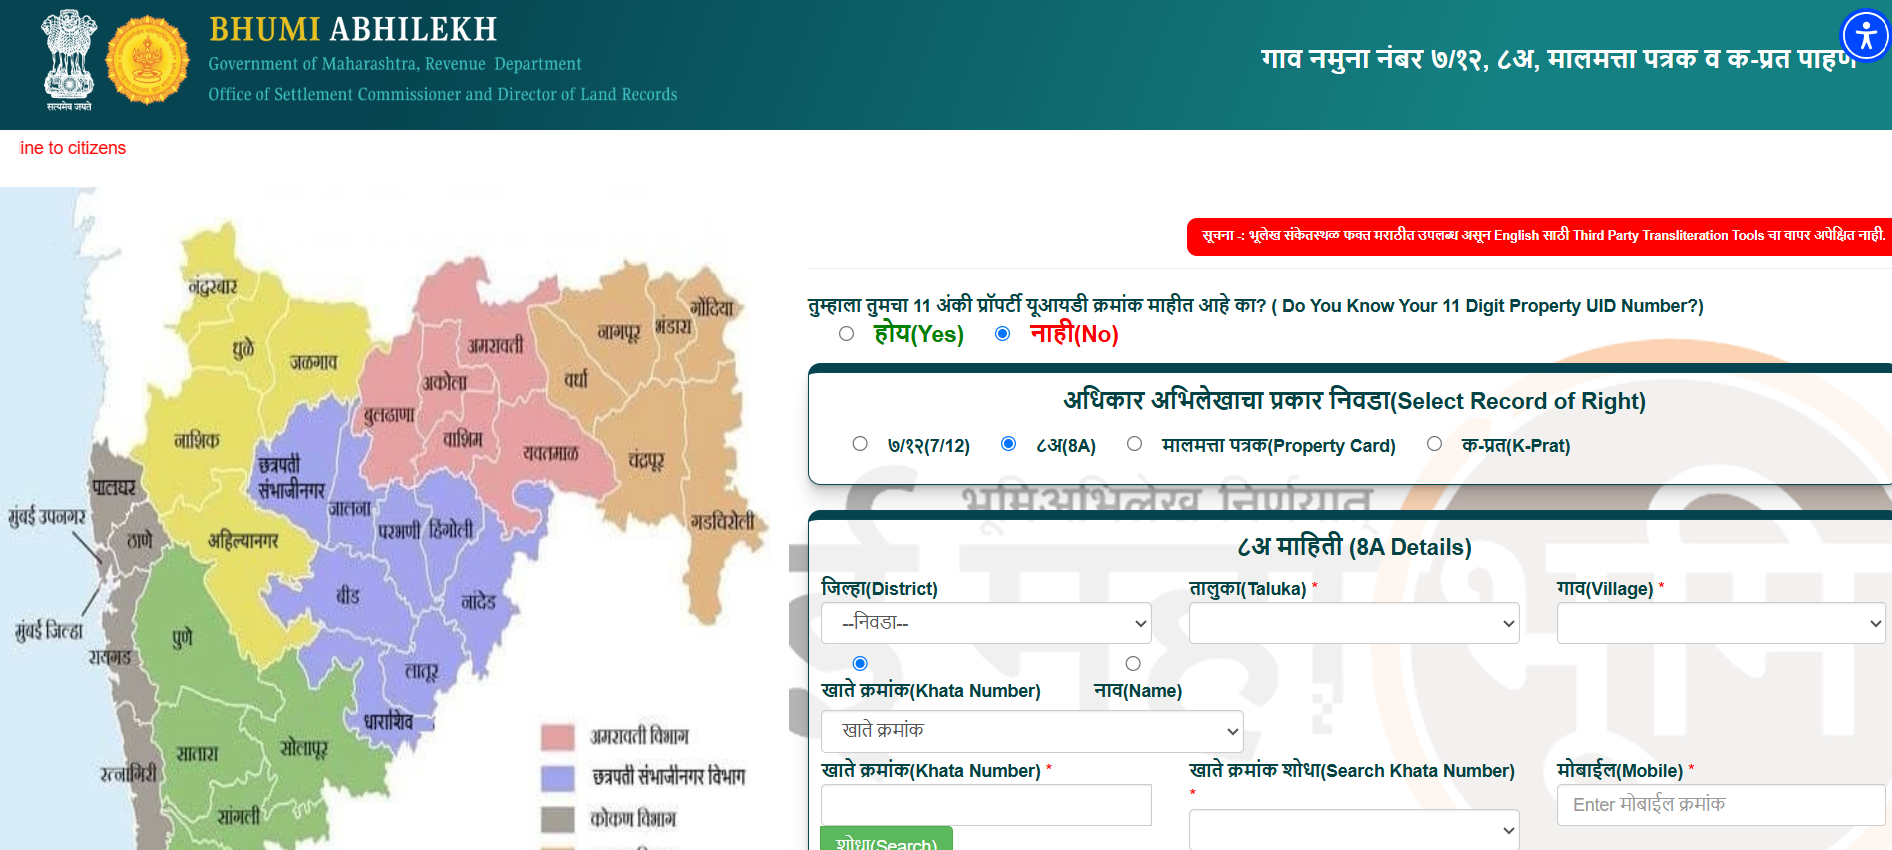
Task: Choose the ८अ(8A) record option
Action: 1009,444
